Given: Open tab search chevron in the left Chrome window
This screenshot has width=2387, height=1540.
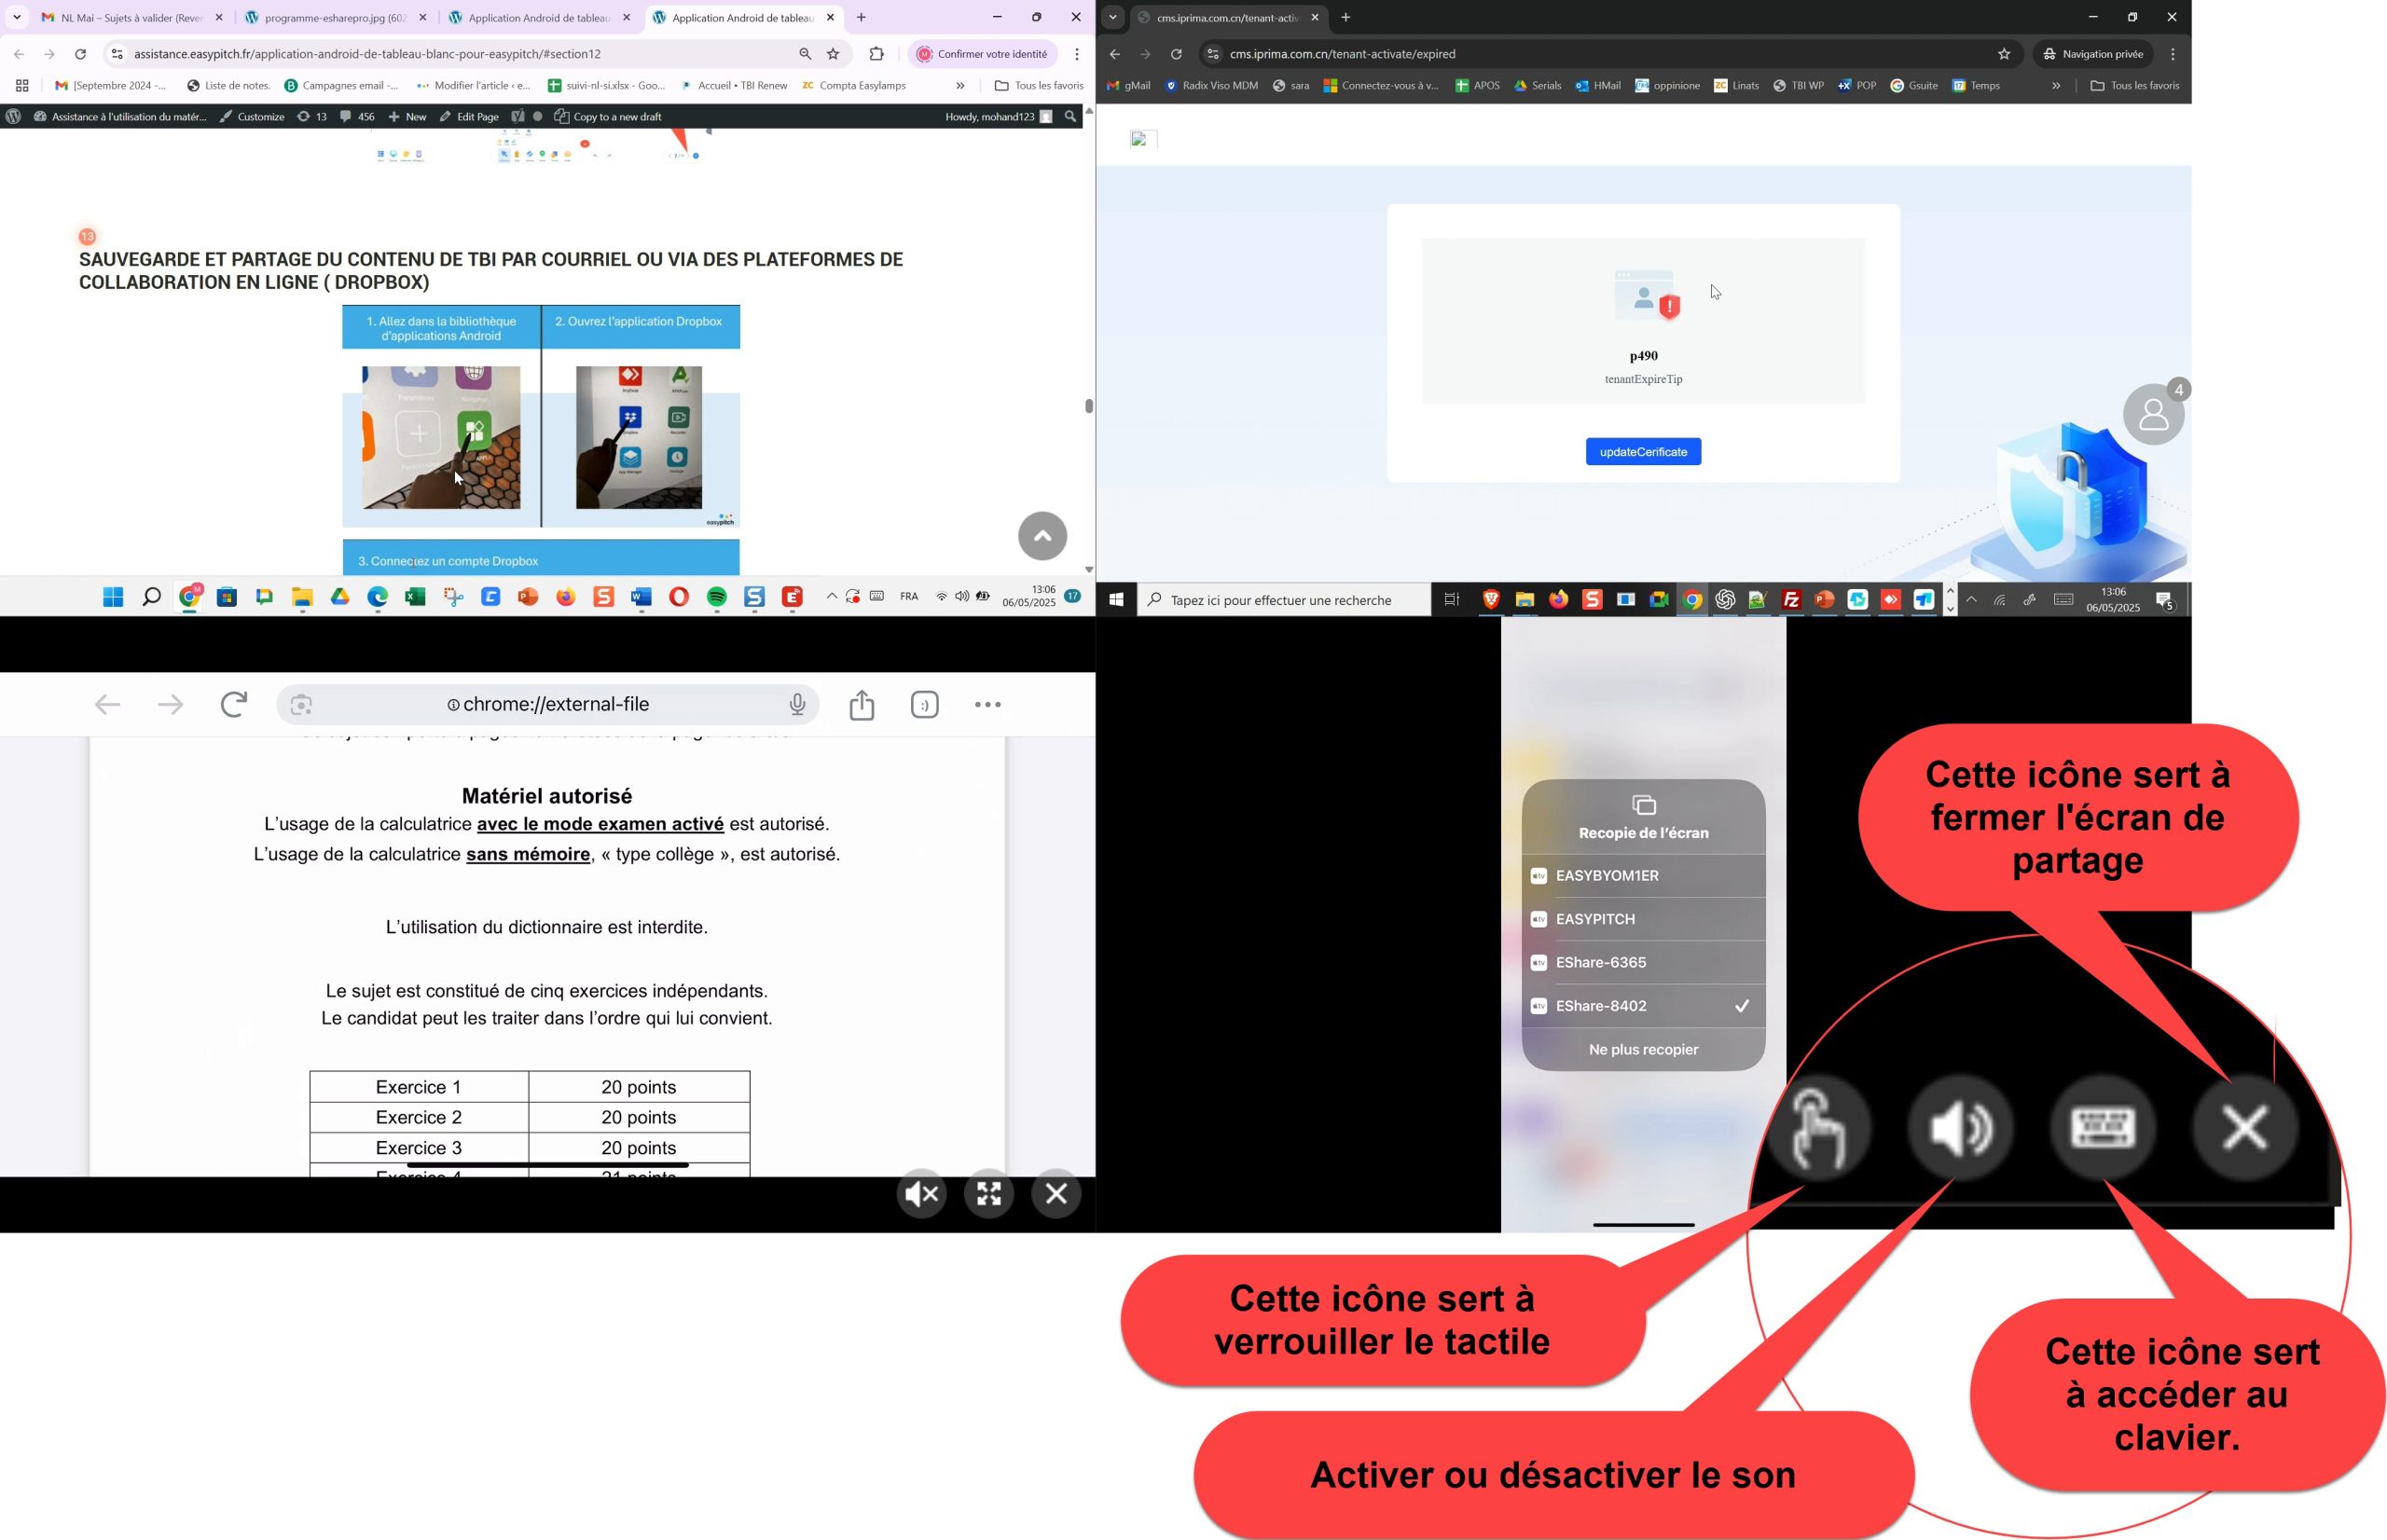Looking at the screenshot, I should coord(16,17).
